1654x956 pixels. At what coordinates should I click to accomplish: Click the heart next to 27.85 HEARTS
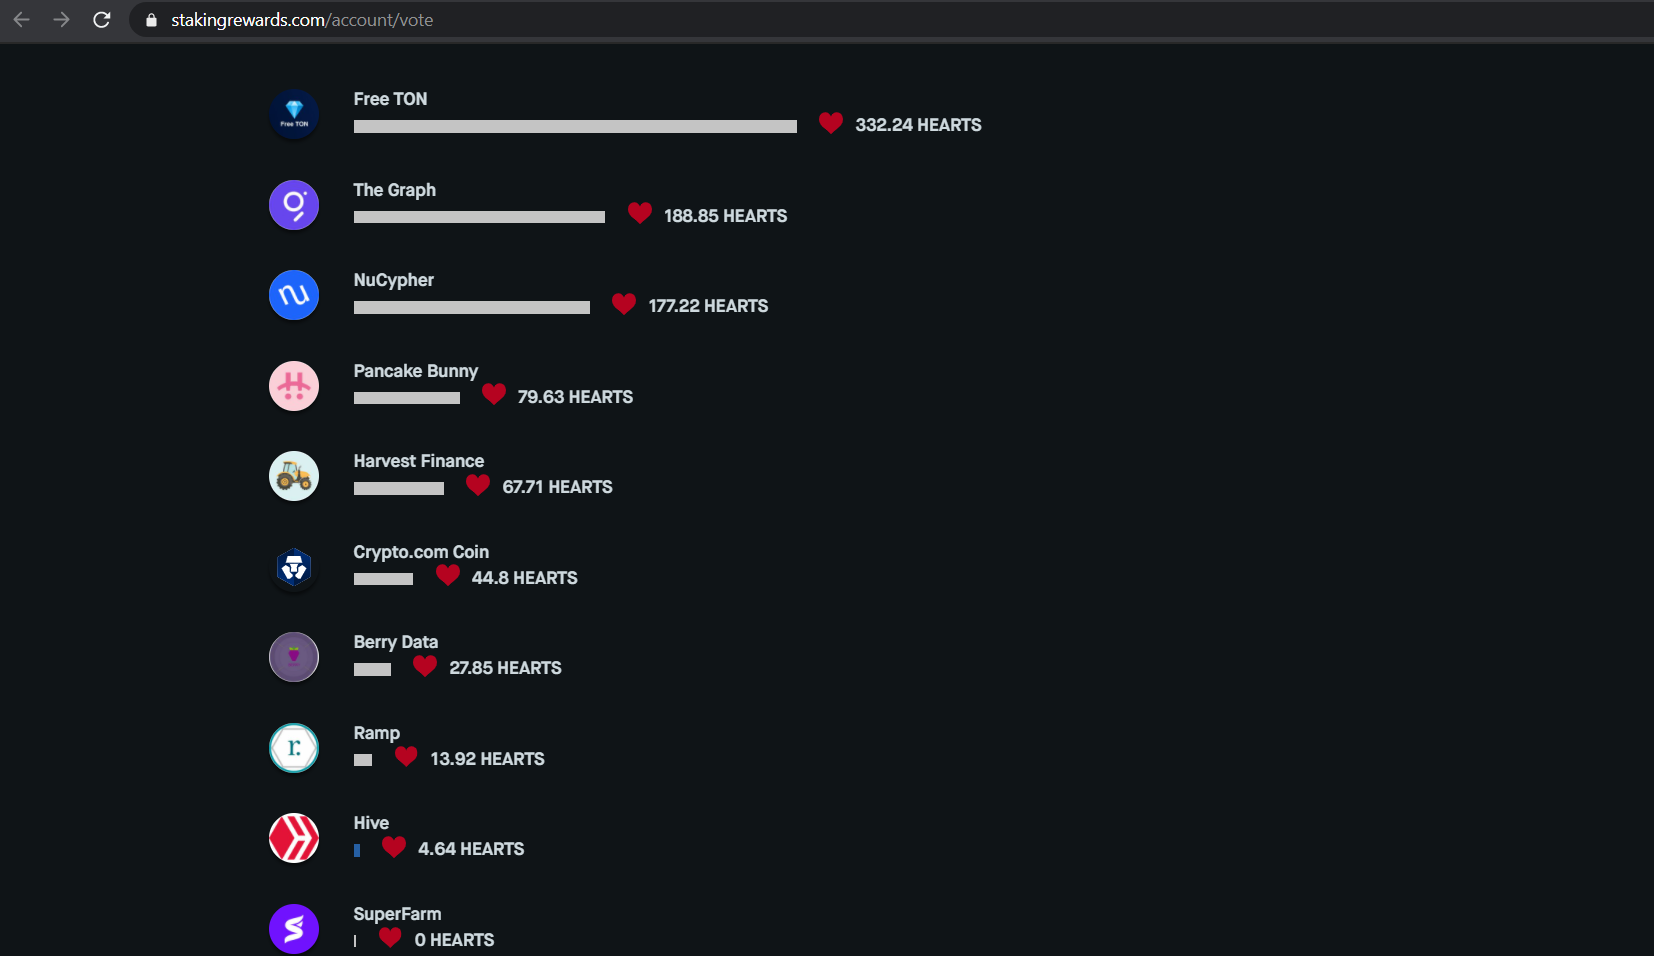425,666
